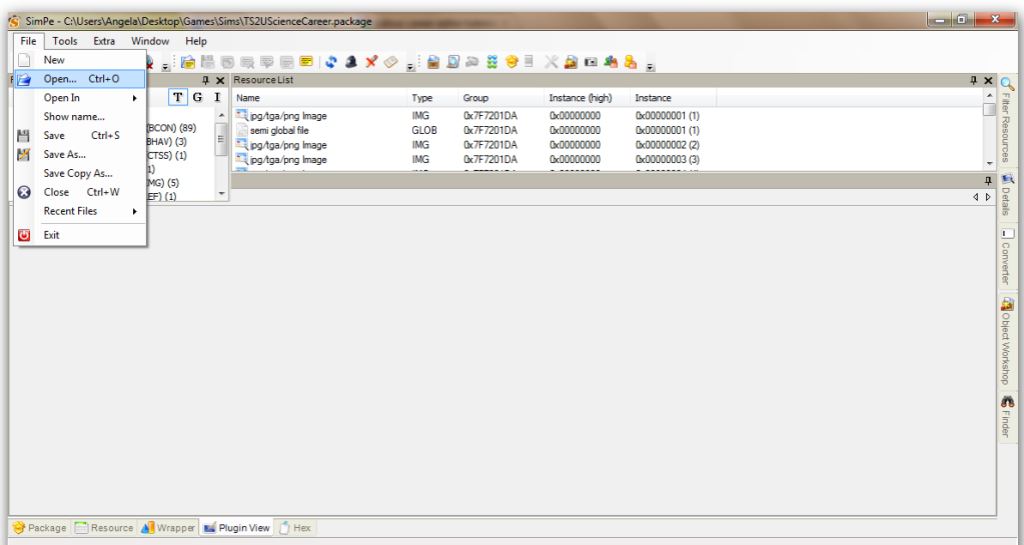
Task: Toggle the G group view button
Action: coord(197,97)
